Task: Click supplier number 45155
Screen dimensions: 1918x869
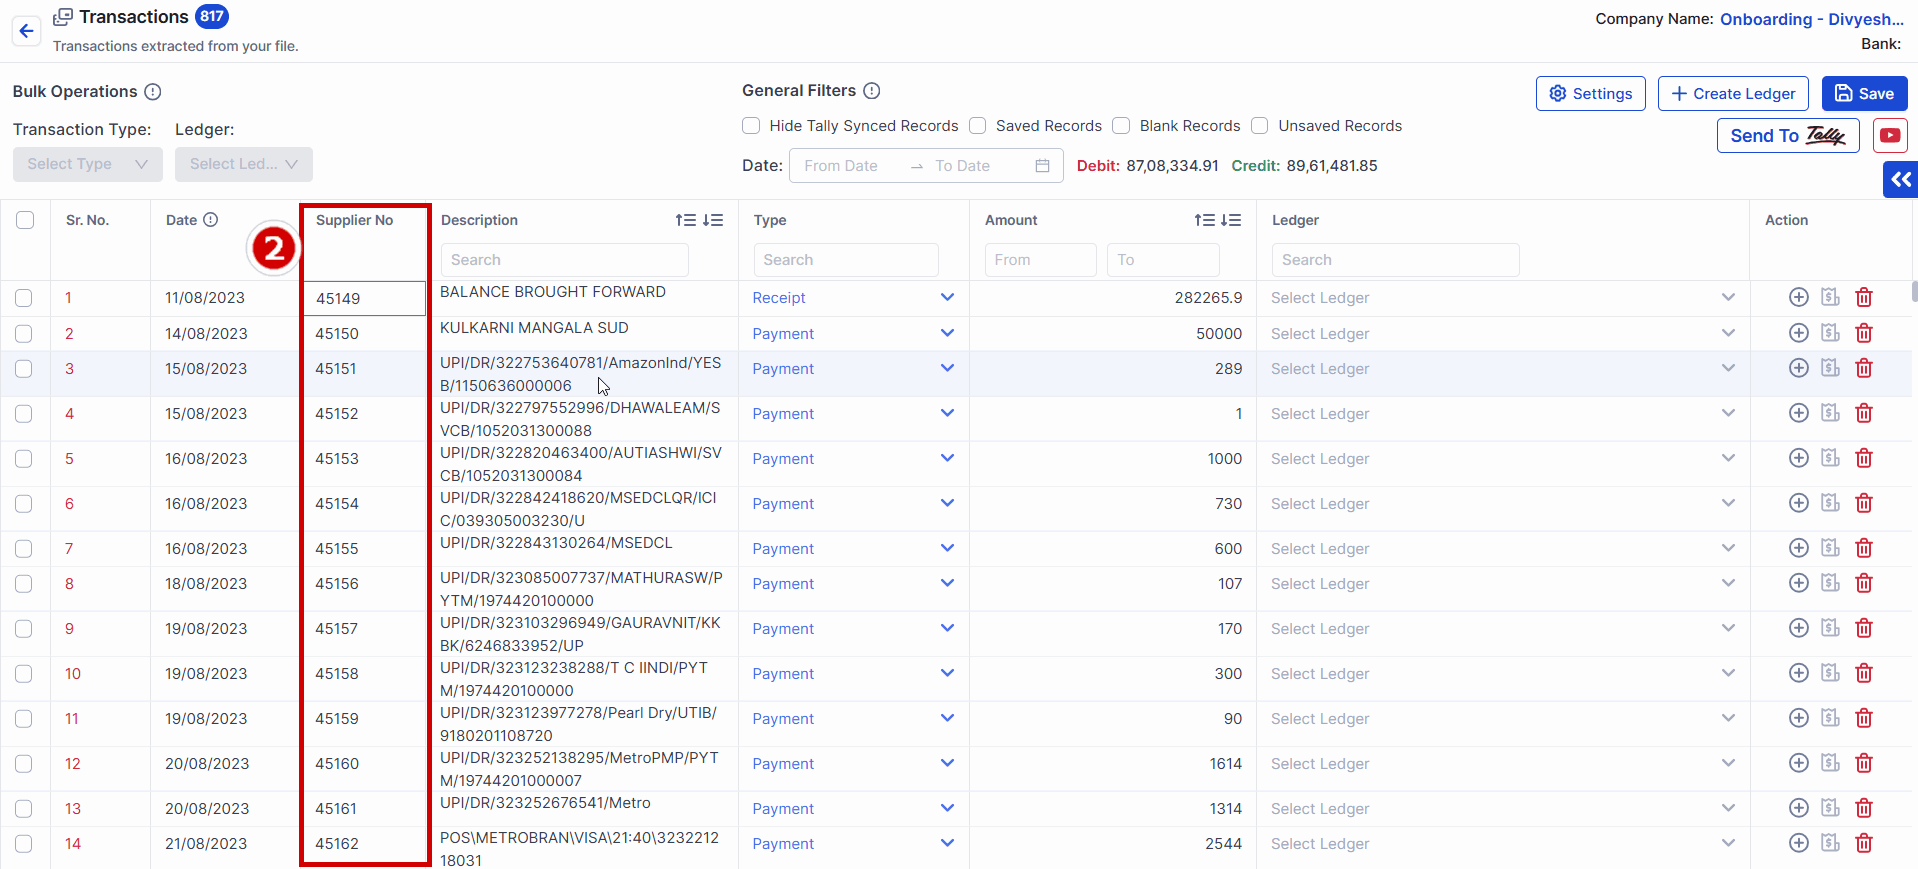Action: point(337,549)
